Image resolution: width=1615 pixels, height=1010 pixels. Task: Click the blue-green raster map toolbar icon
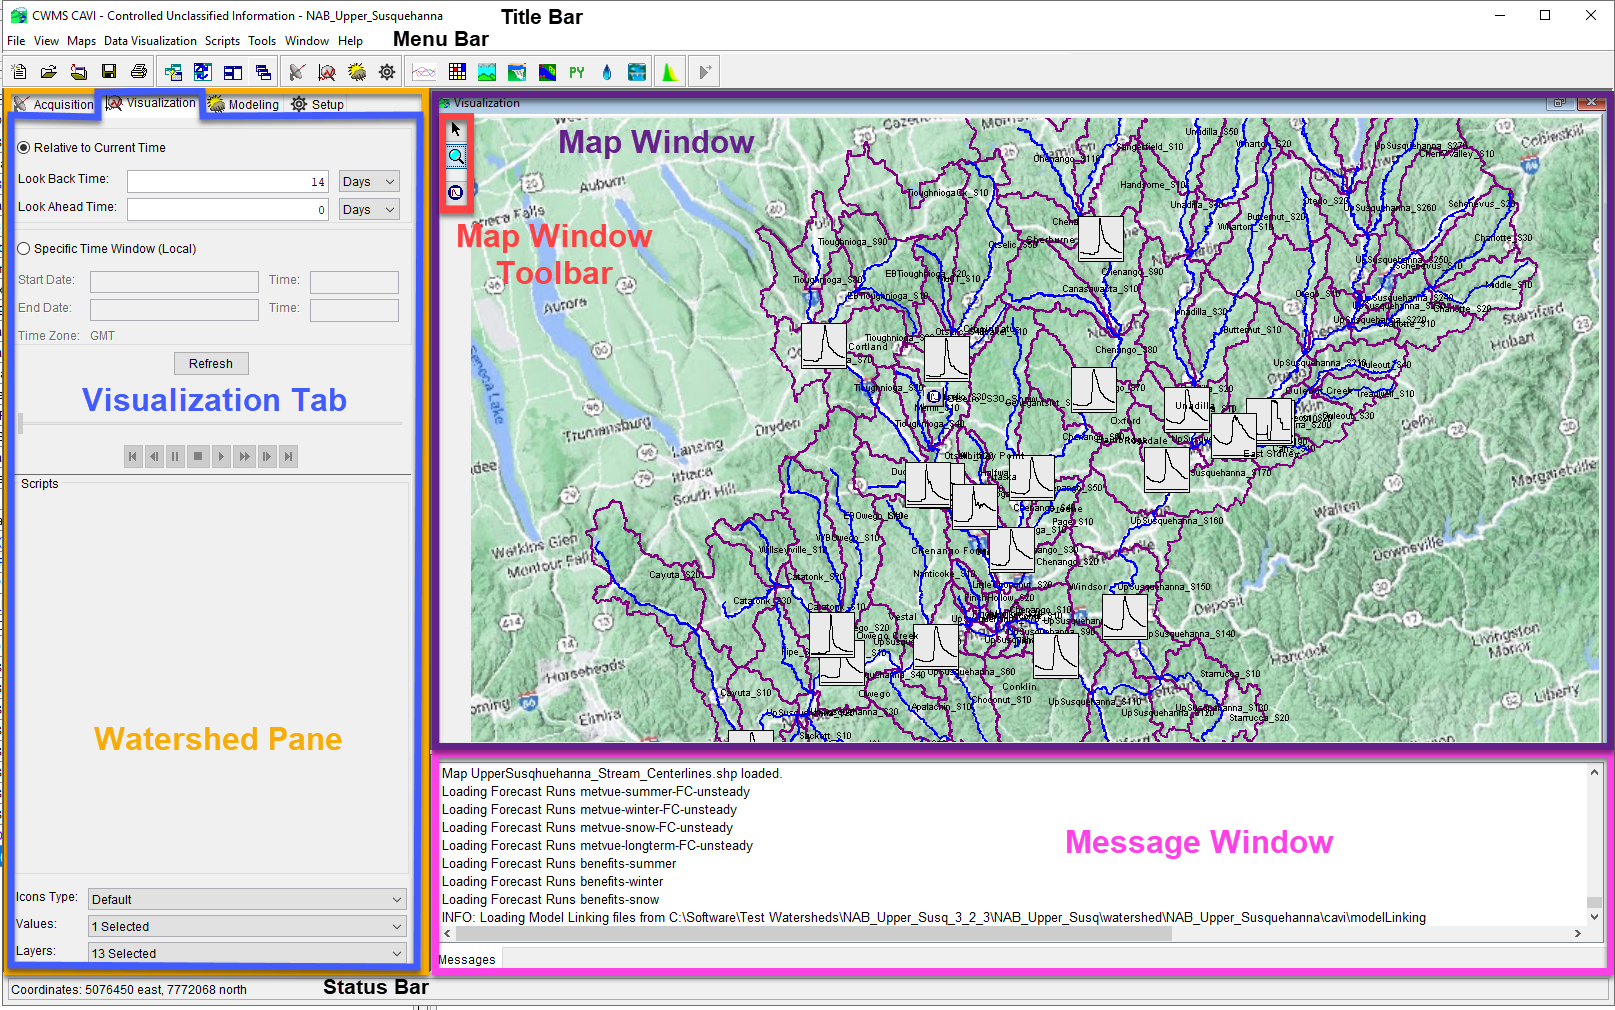tap(547, 72)
